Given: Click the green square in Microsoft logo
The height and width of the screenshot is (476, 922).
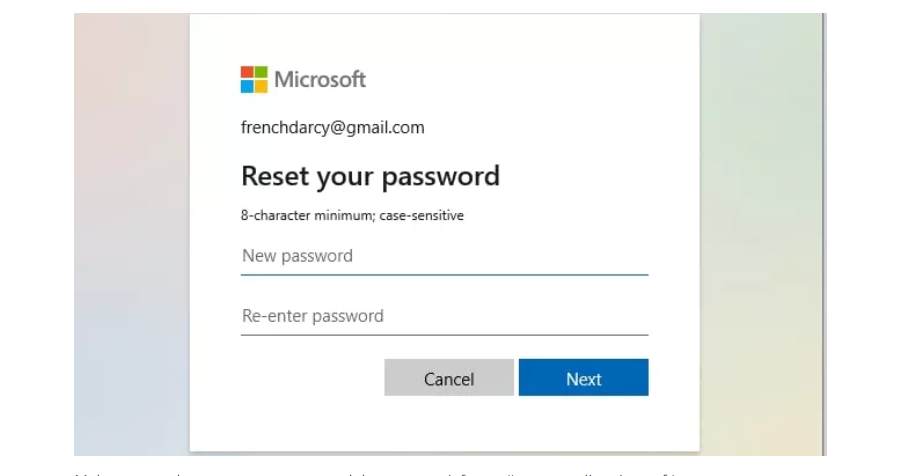Looking at the screenshot, I should 261,73.
